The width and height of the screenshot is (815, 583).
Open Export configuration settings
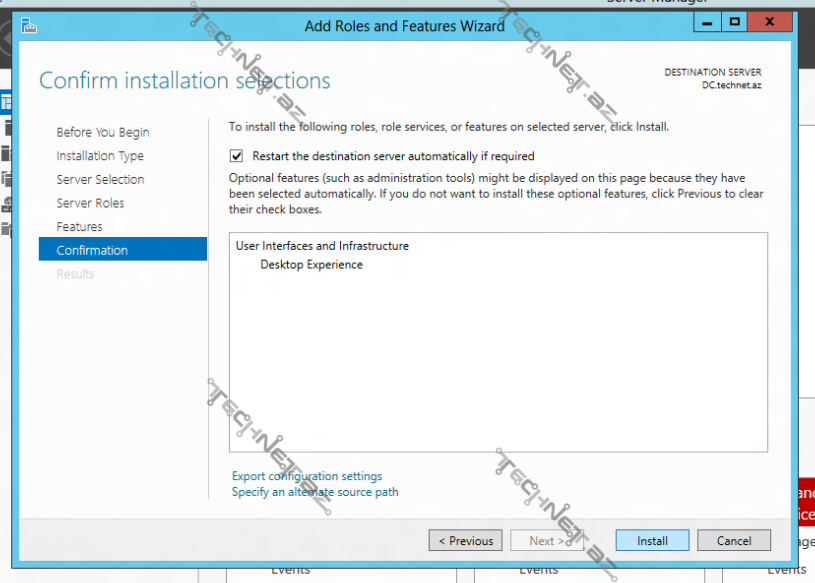[x=306, y=476]
